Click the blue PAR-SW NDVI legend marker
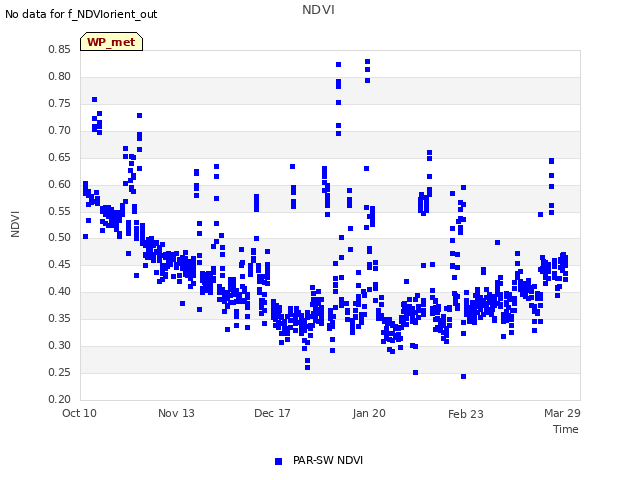 pyautogui.click(x=278, y=461)
